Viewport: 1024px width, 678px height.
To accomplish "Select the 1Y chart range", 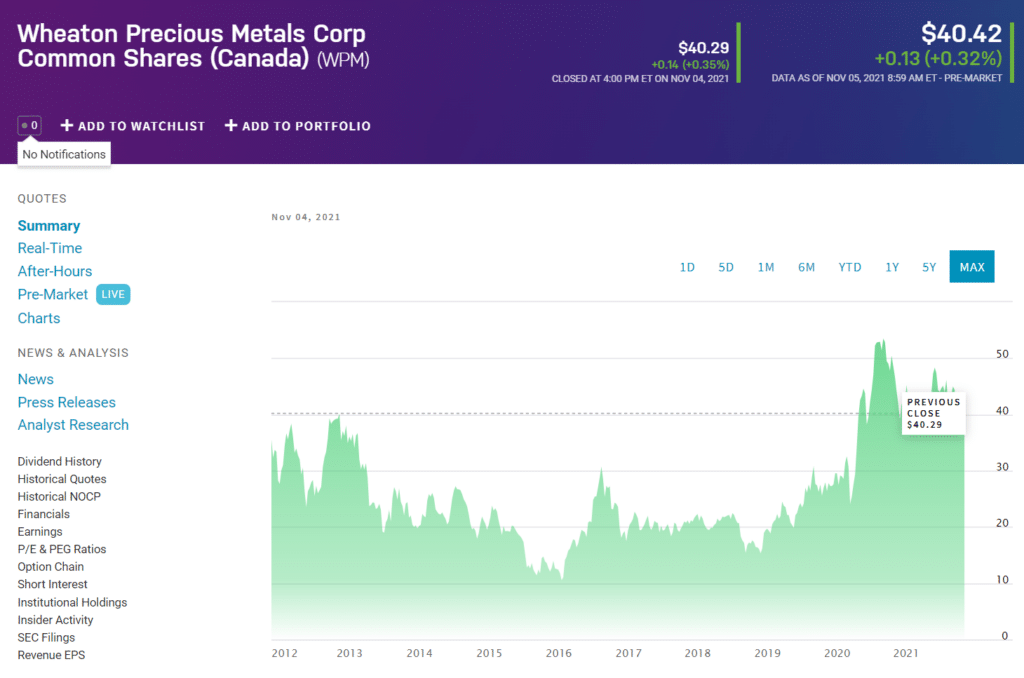I will point(892,267).
